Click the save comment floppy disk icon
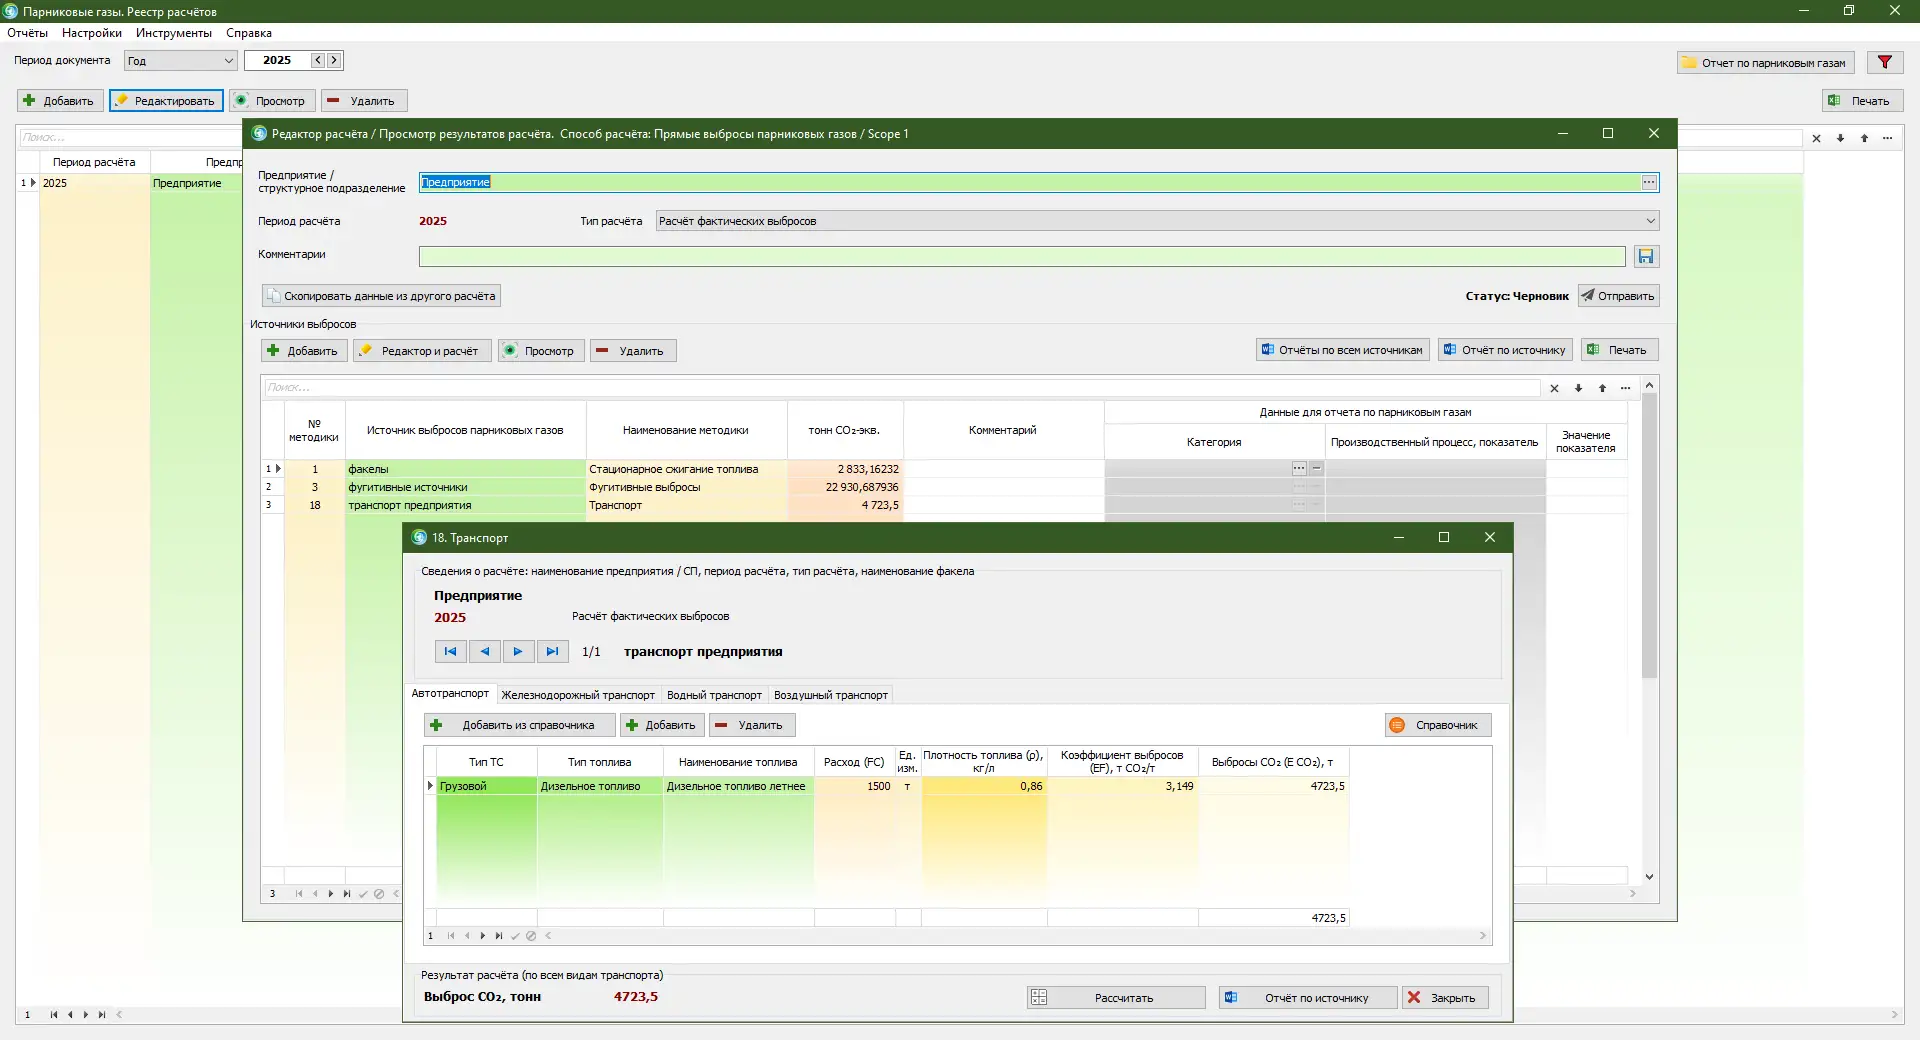 1646,257
